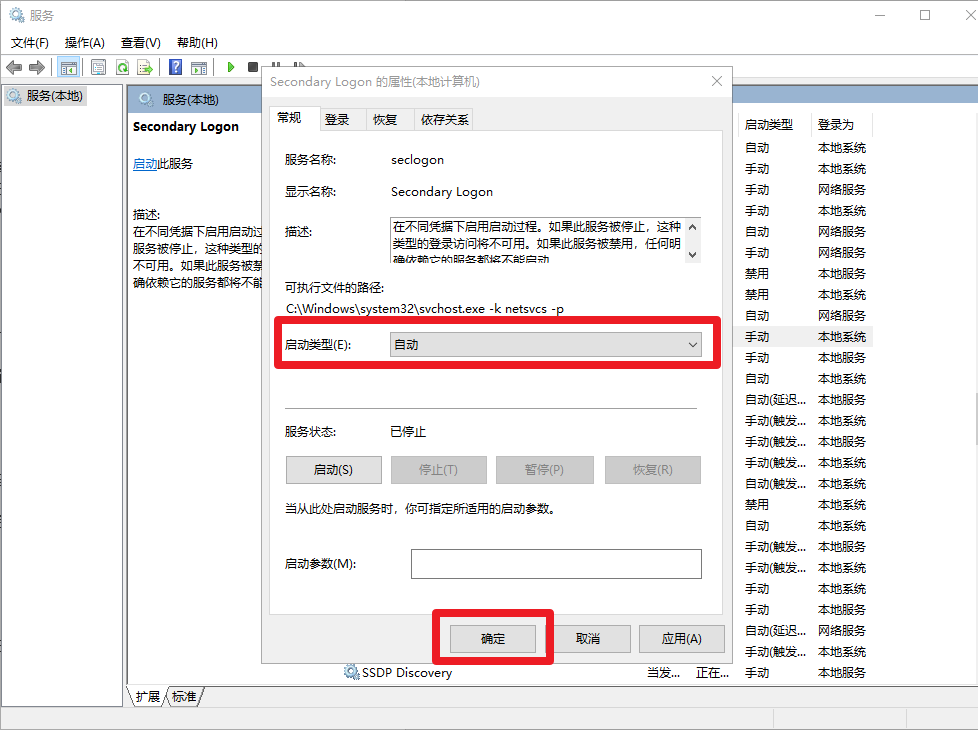This screenshot has height=730, width=978.
Task: Click the Back navigation arrow
Action: tap(13, 67)
